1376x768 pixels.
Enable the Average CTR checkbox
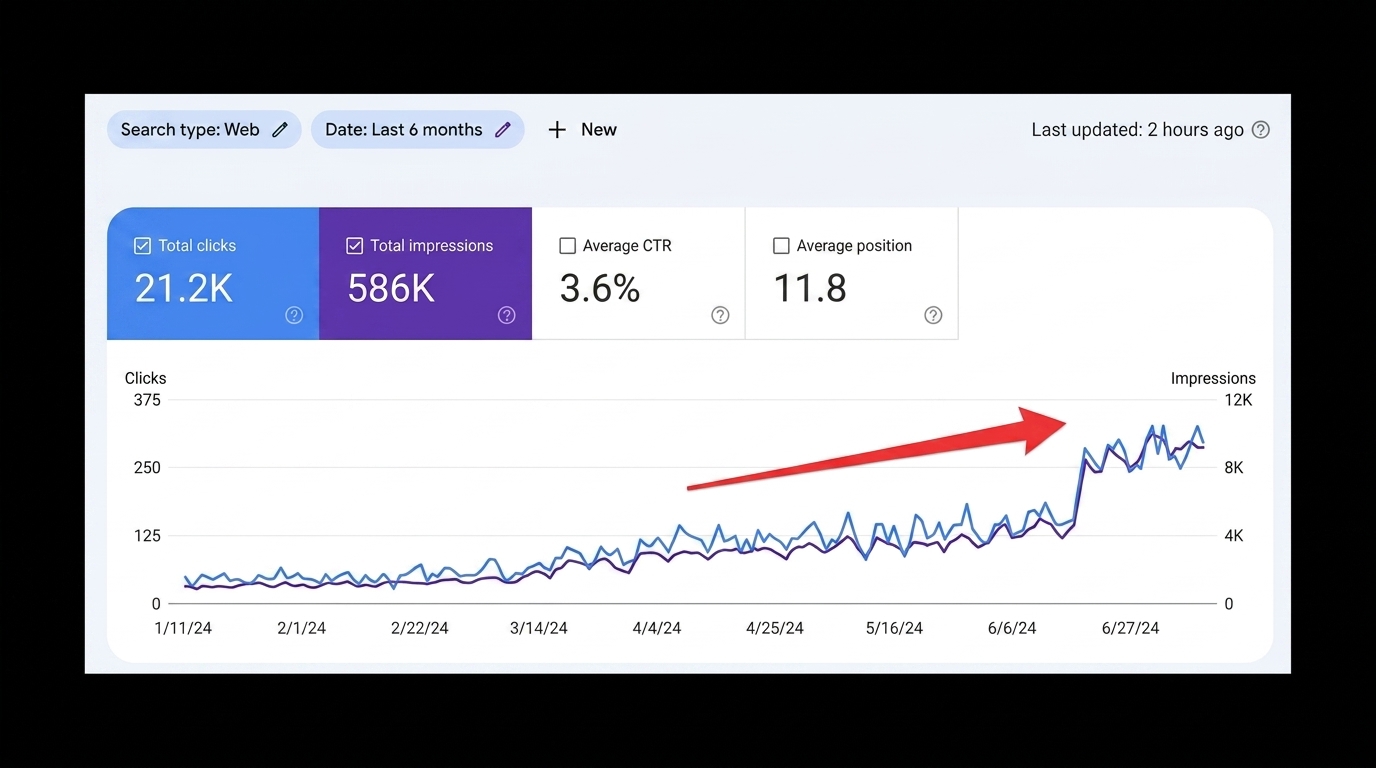coord(567,246)
